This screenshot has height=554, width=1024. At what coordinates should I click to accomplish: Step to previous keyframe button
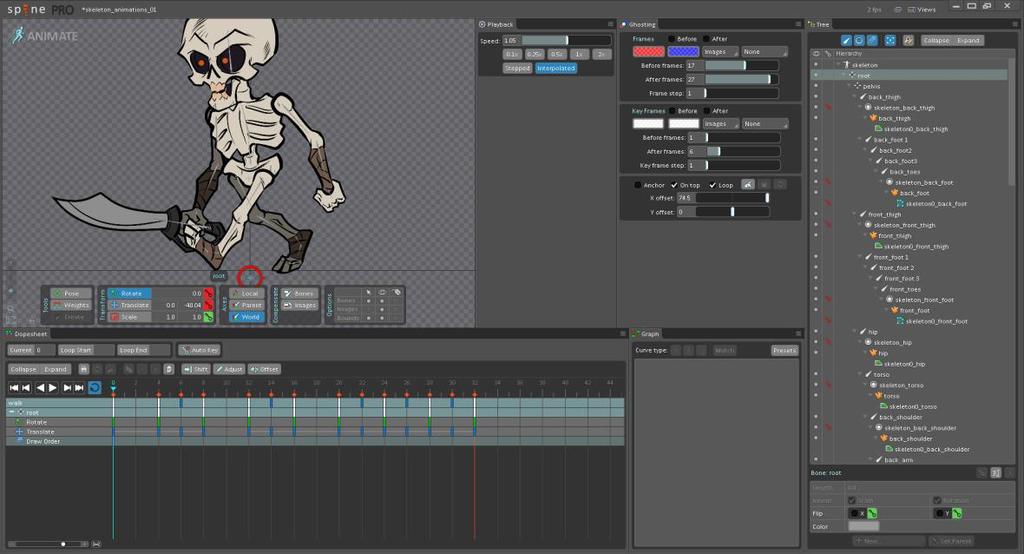(x=26, y=387)
